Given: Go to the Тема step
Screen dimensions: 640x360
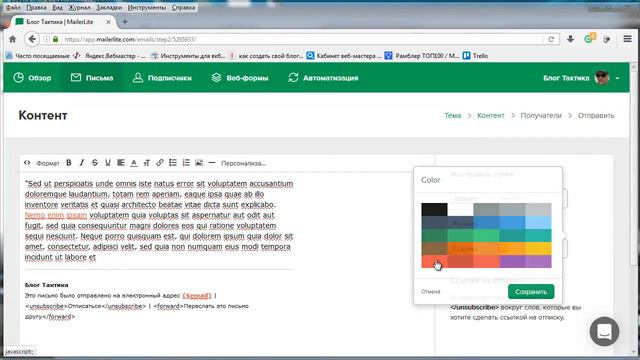Looking at the screenshot, I should coord(453,116).
